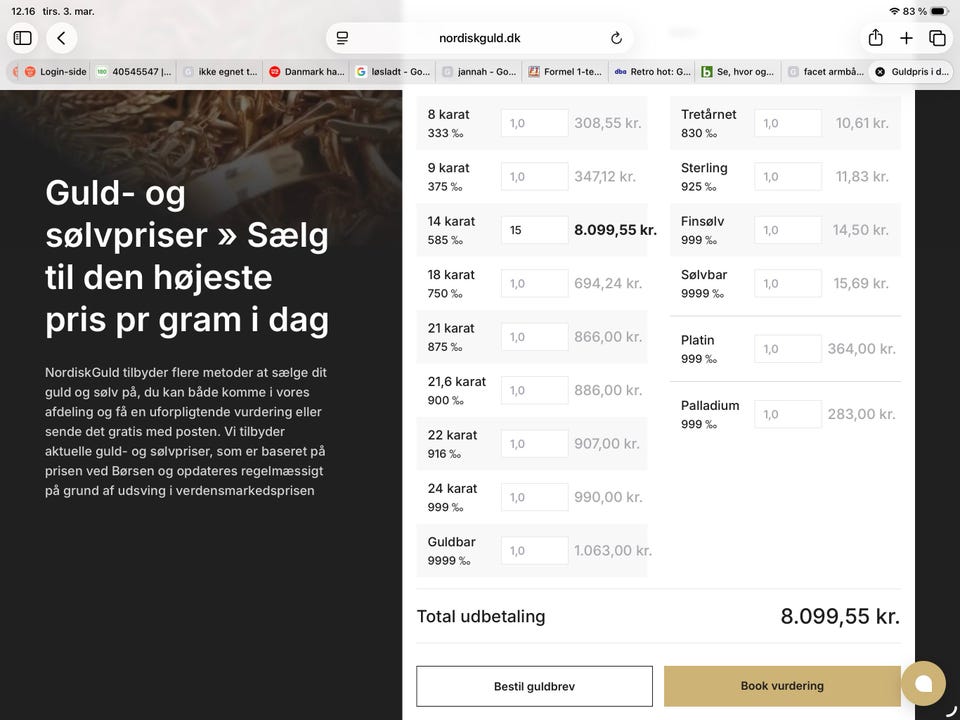The height and width of the screenshot is (720, 960).
Task: Click the 10,61 kr. Tretårnet price
Action: pos(861,123)
